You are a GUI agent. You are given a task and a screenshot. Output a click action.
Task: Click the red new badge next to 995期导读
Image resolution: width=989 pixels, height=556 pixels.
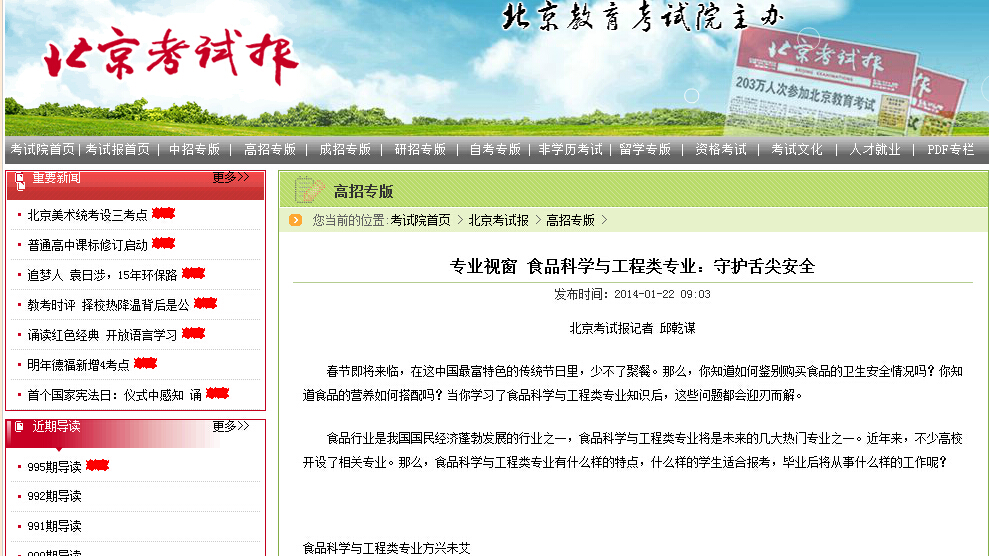[x=97, y=466]
